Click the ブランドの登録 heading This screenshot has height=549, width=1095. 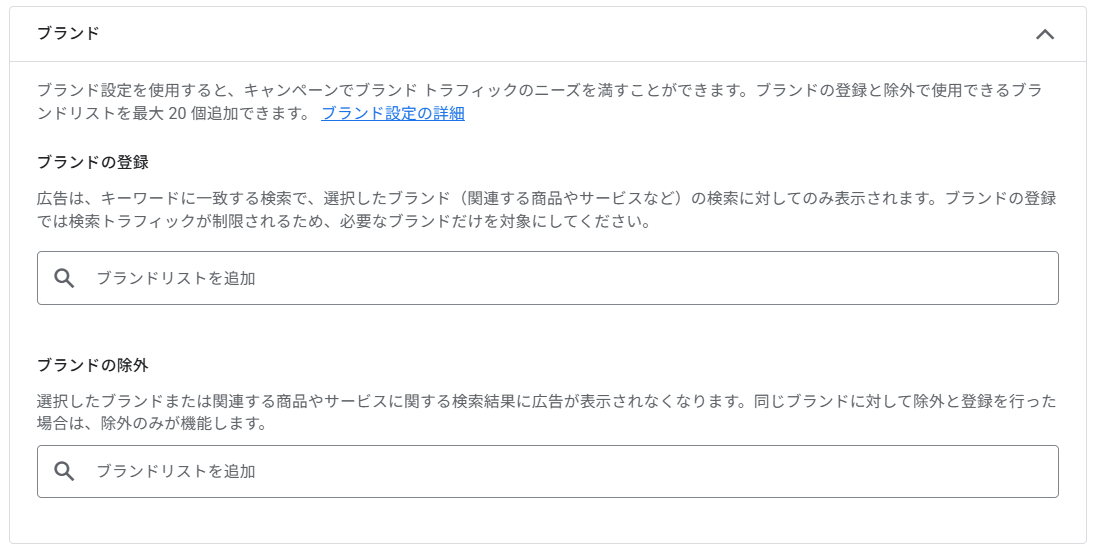(x=93, y=162)
